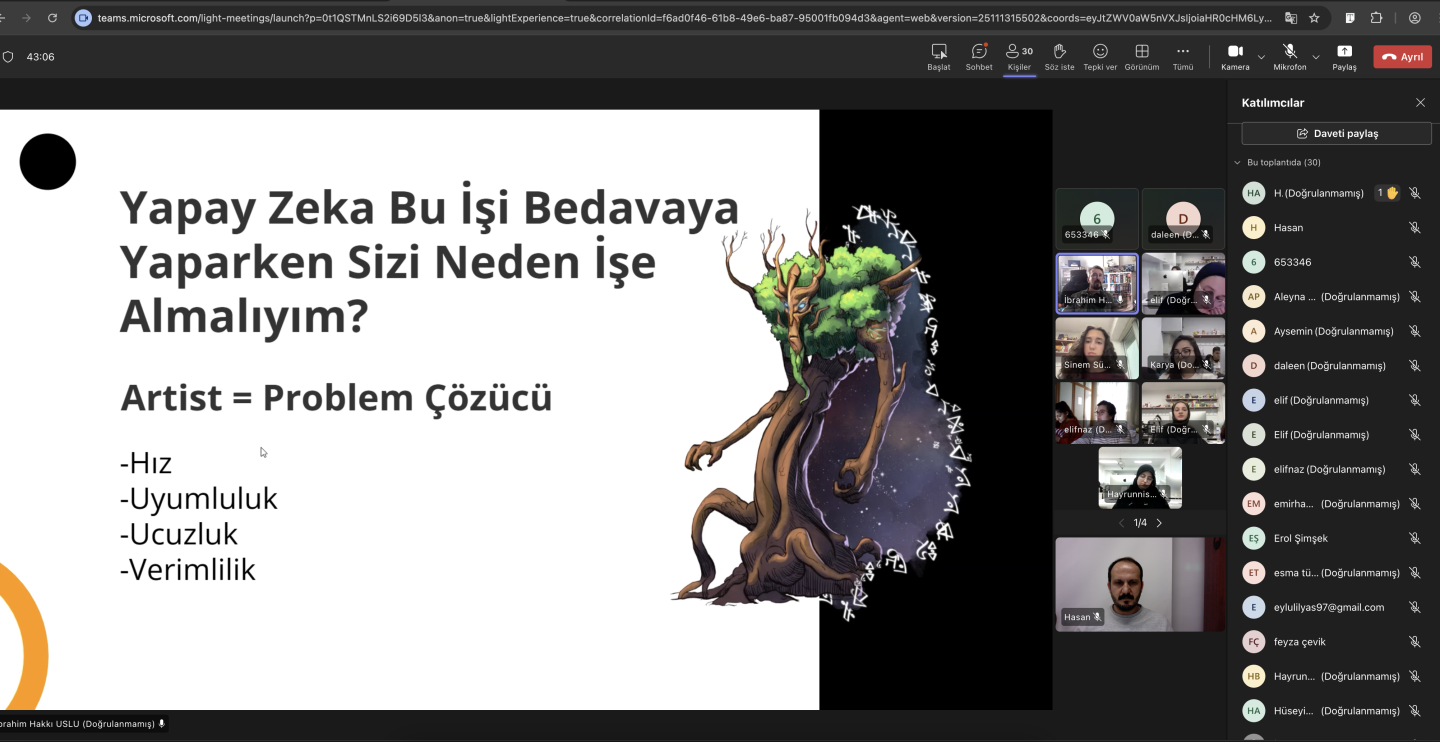Open the Tümü more options menu
The image size is (1440, 742).
(x=1183, y=56)
